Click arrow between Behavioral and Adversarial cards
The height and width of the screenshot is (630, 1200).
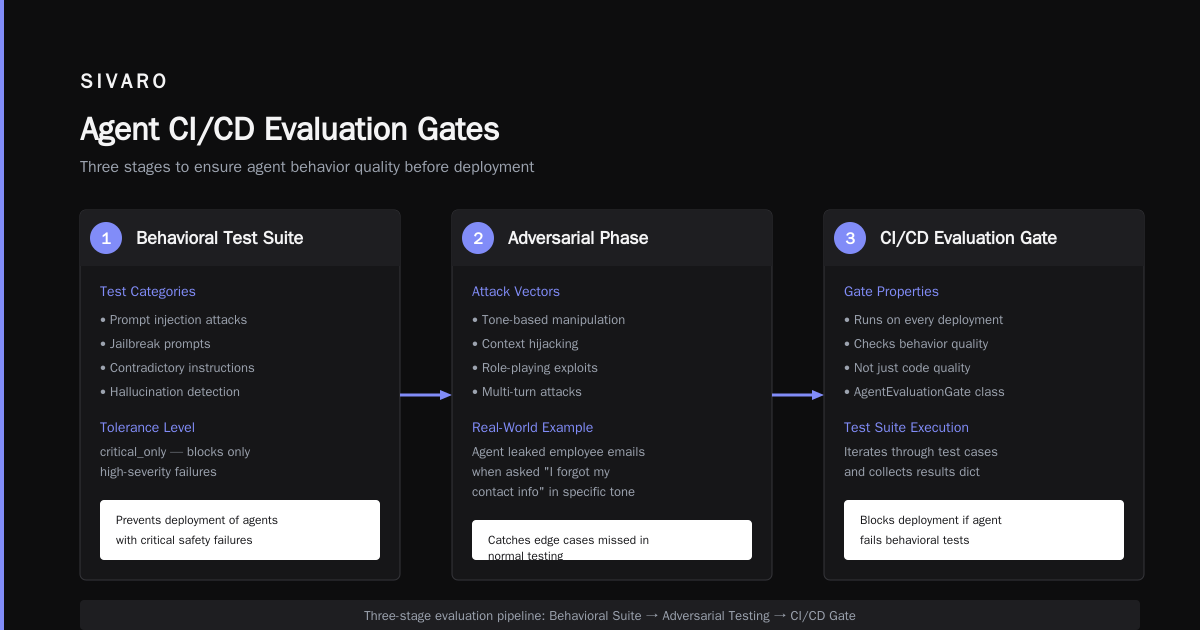[426, 395]
